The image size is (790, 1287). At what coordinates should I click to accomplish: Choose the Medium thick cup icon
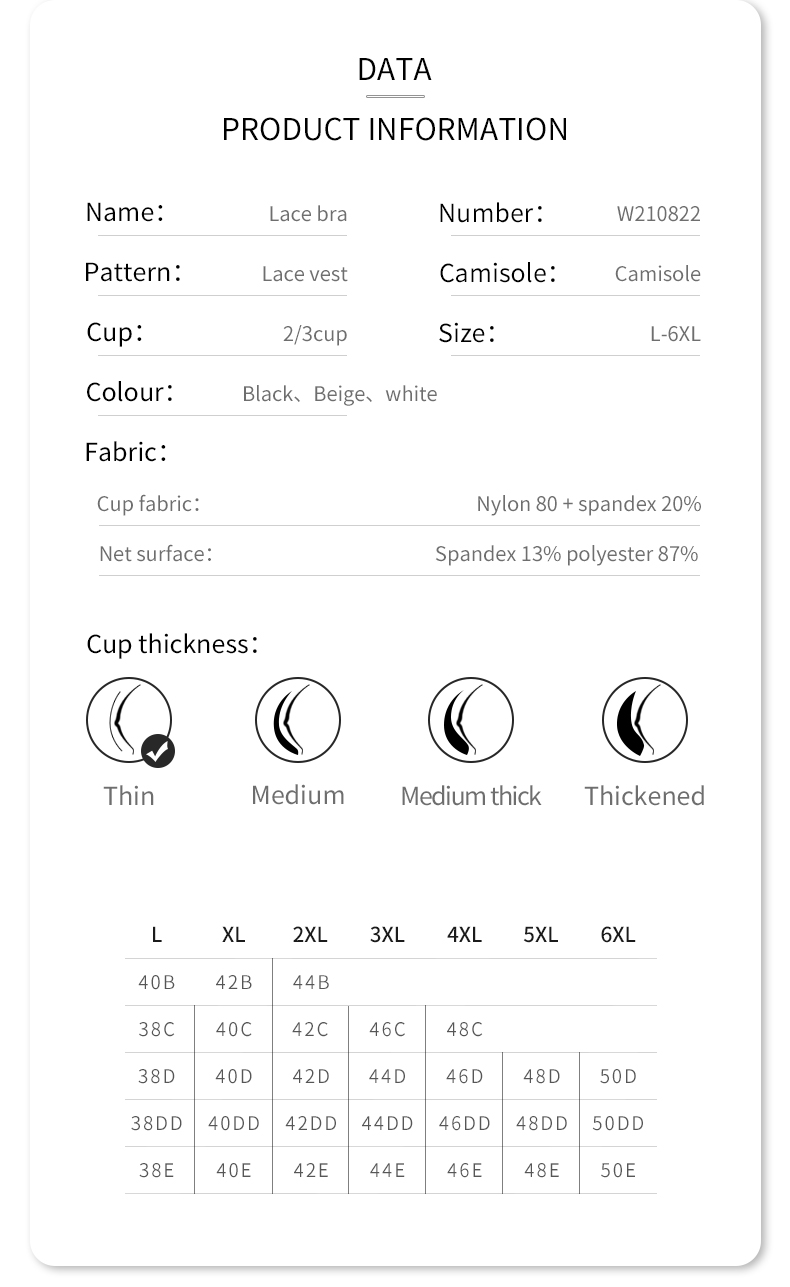pyautogui.click(x=470, y=720)
